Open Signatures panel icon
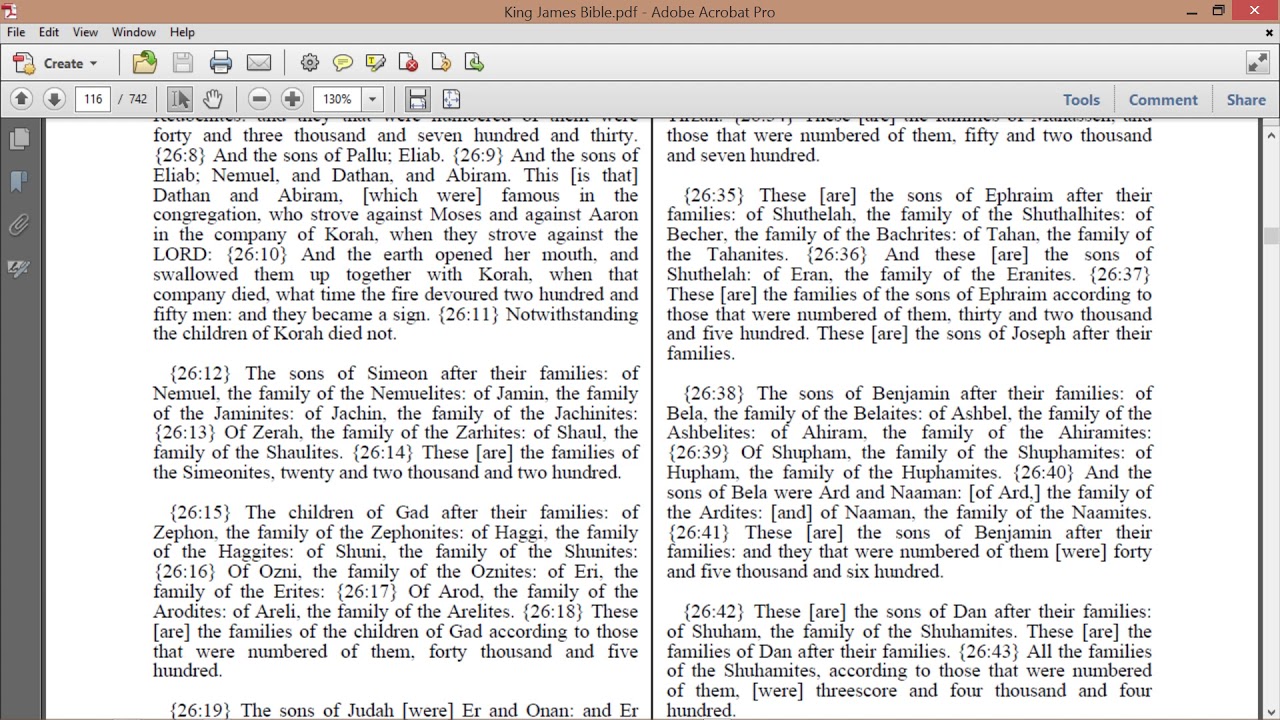Screen dimensions: 1280x720 (19, 268)
